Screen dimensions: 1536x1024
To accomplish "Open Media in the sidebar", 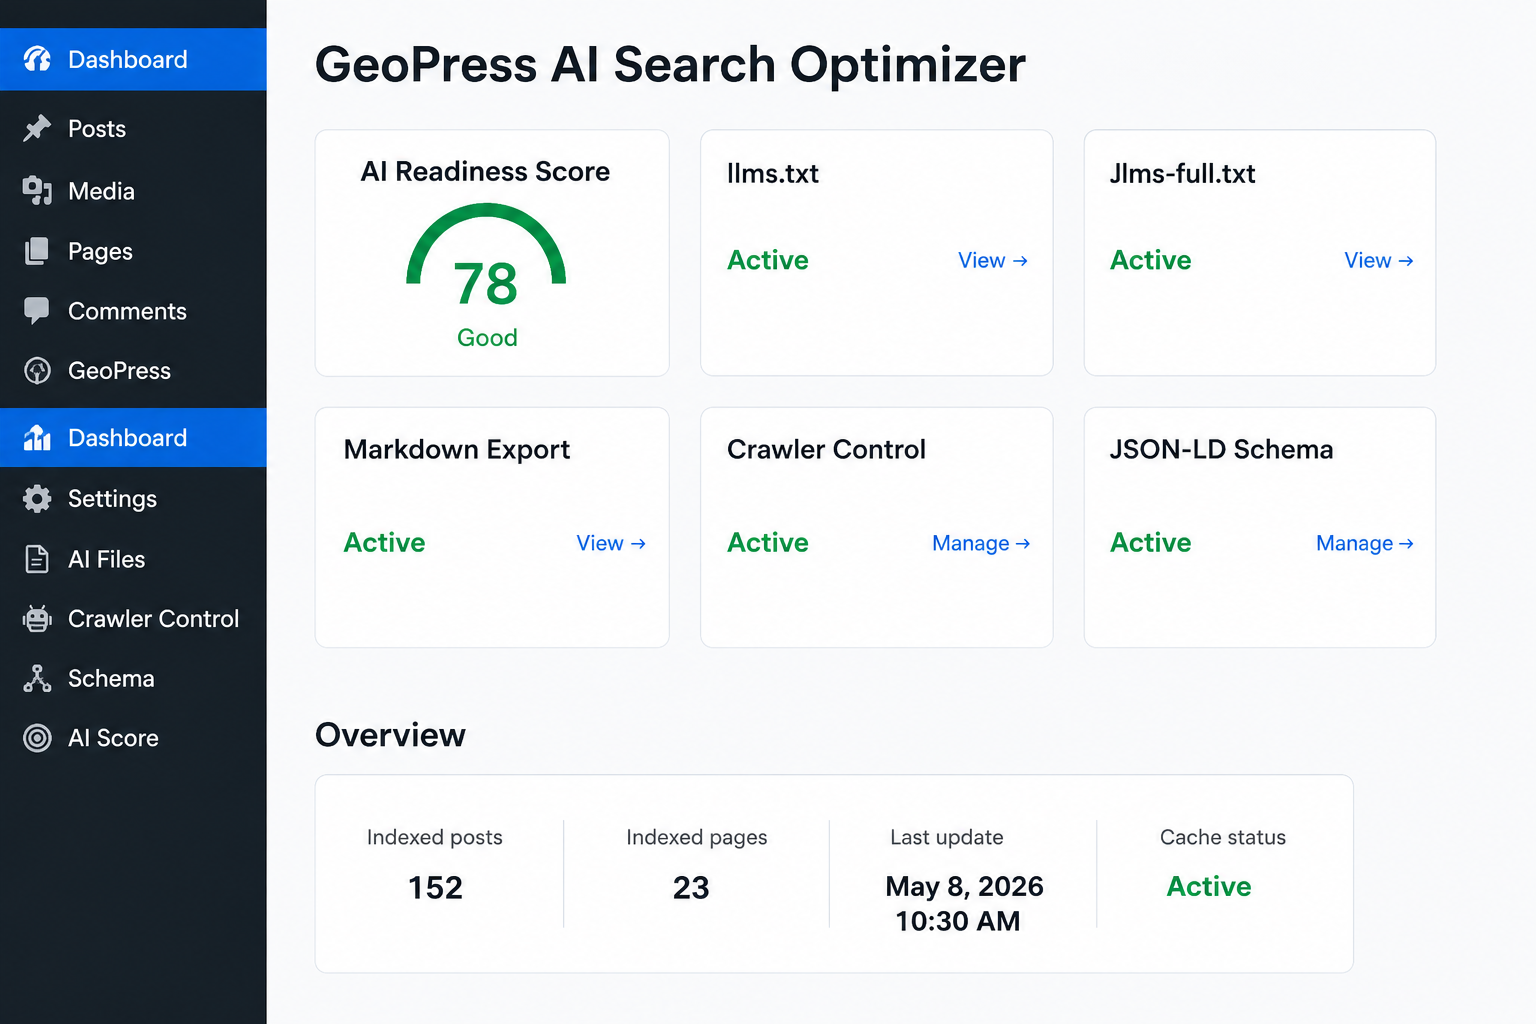I will (133, 190).
